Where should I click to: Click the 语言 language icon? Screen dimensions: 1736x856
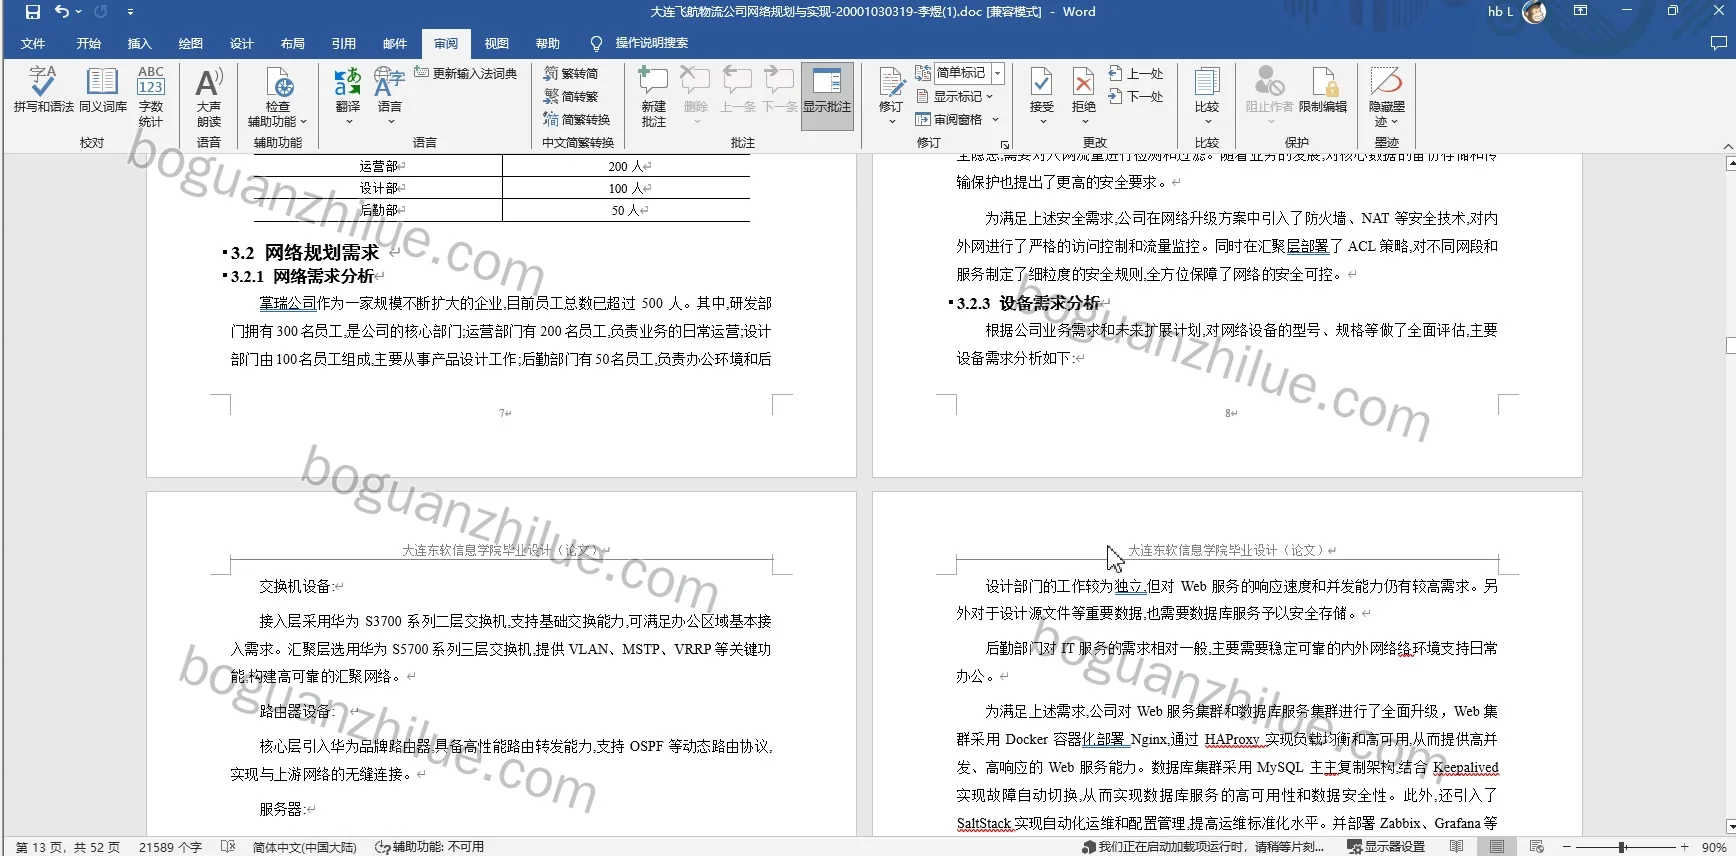pos(389,96)
